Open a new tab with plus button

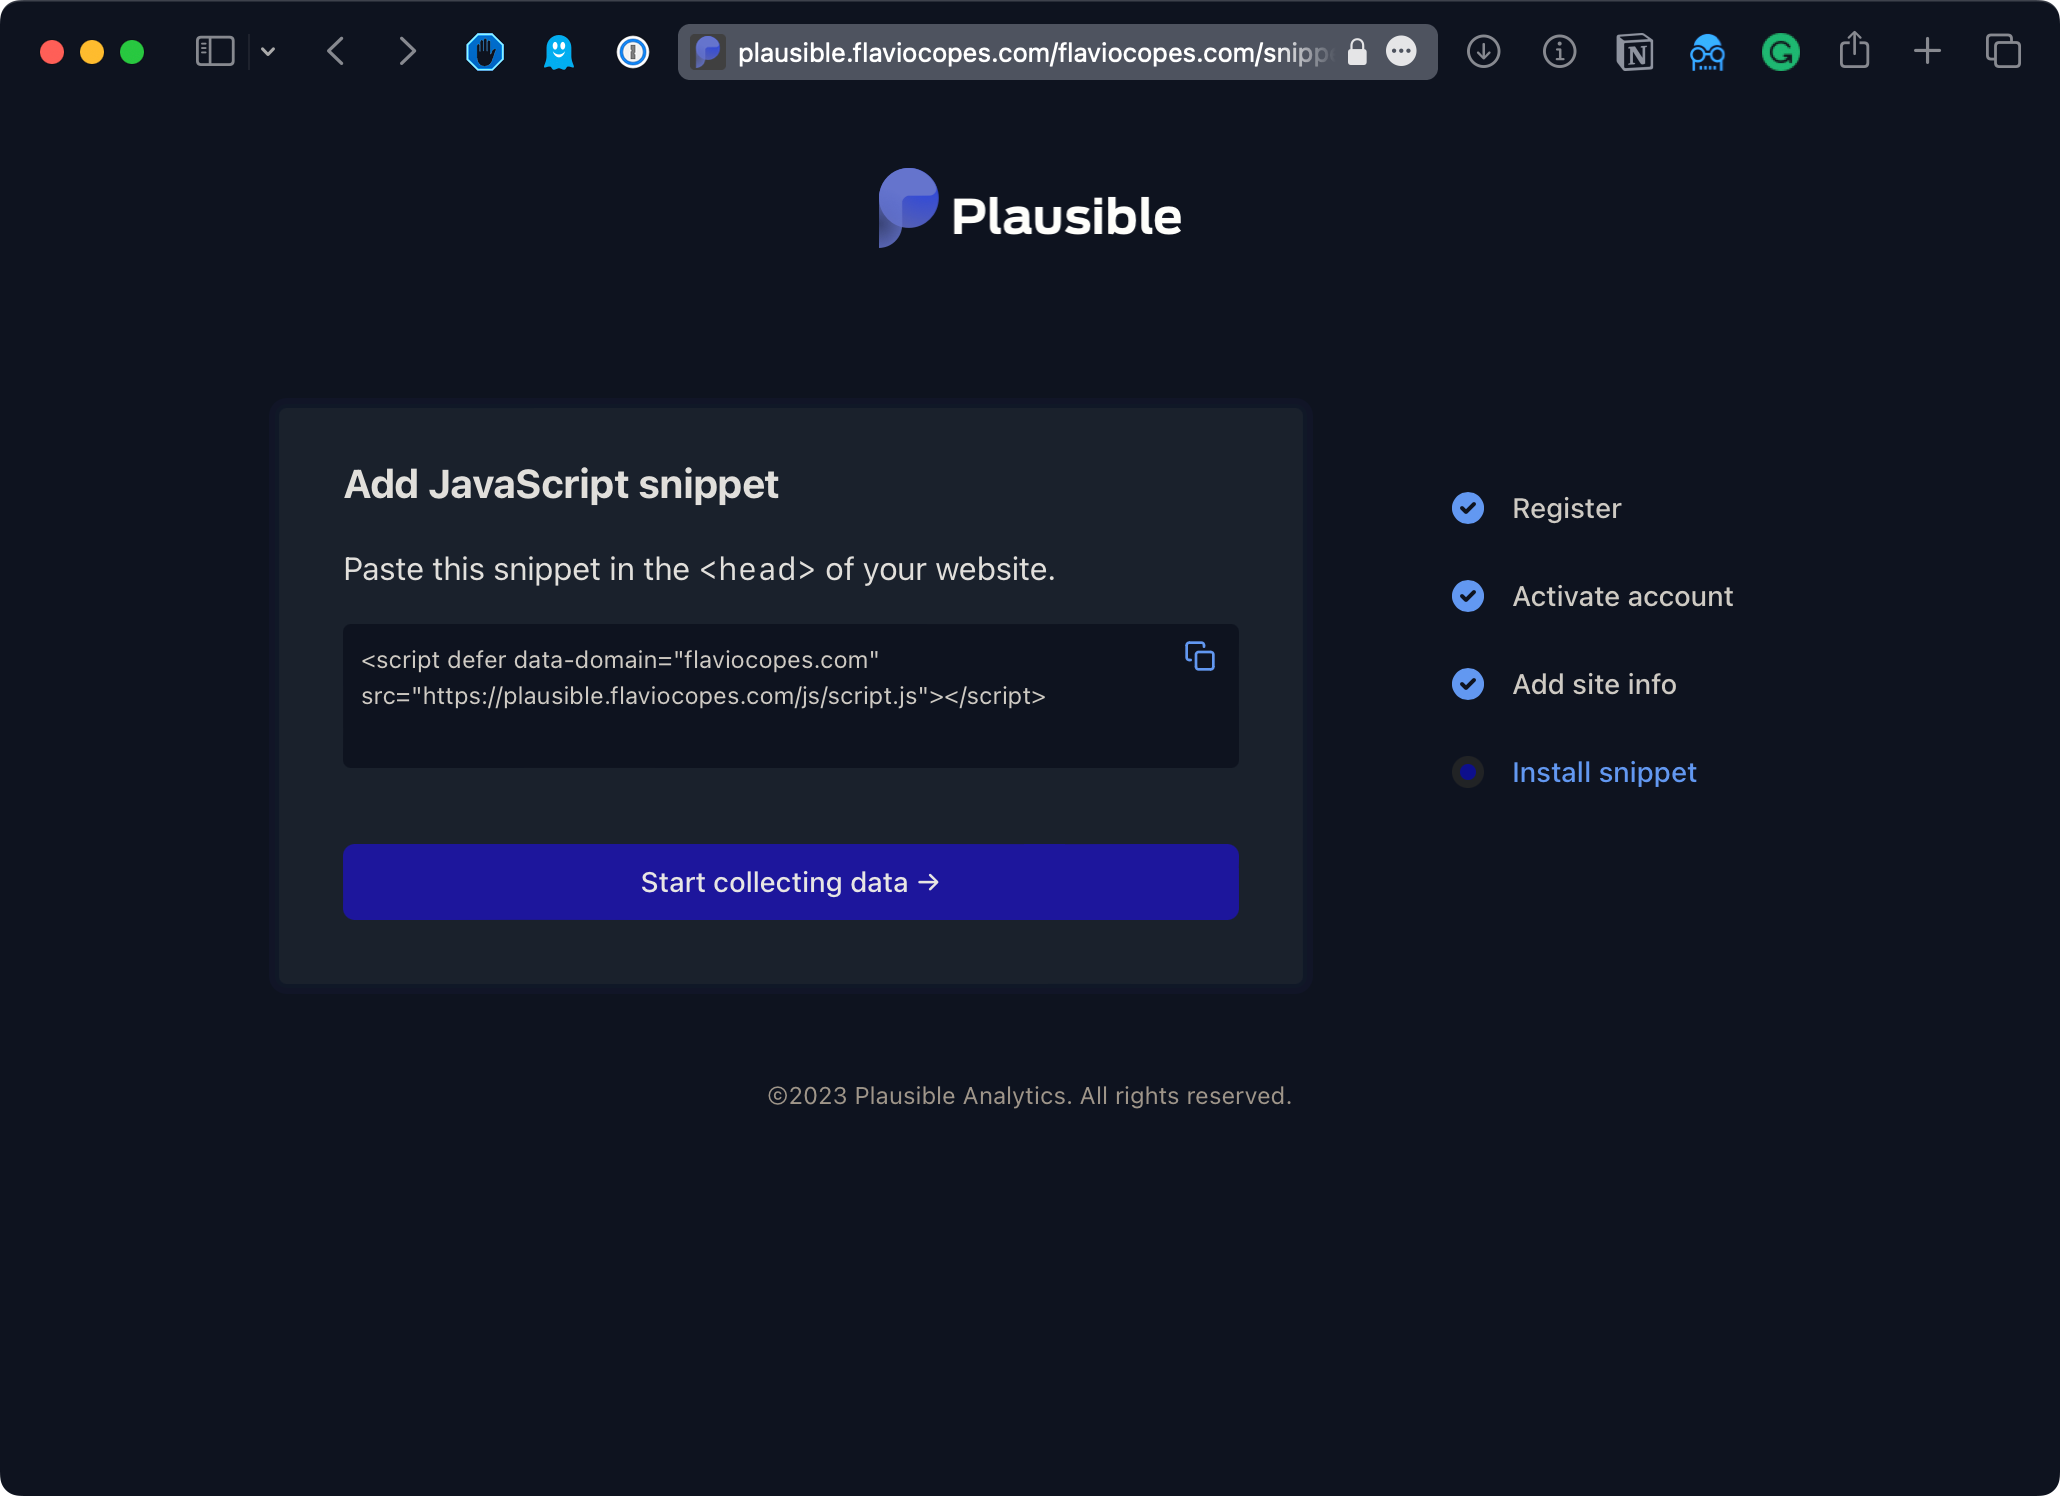[x=1927, y=51]
